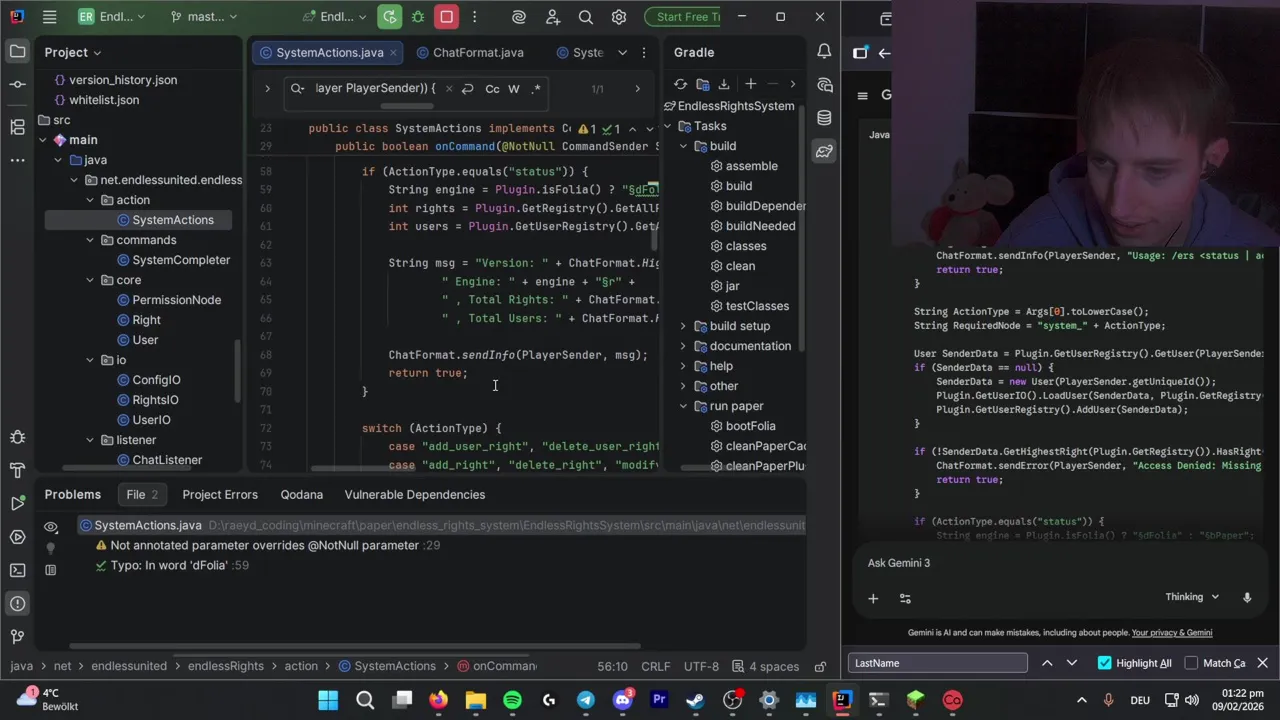Viewport: 1280px width, 720px height.
Task: Click 4 spaces indent setting
Action: [766, 666]
